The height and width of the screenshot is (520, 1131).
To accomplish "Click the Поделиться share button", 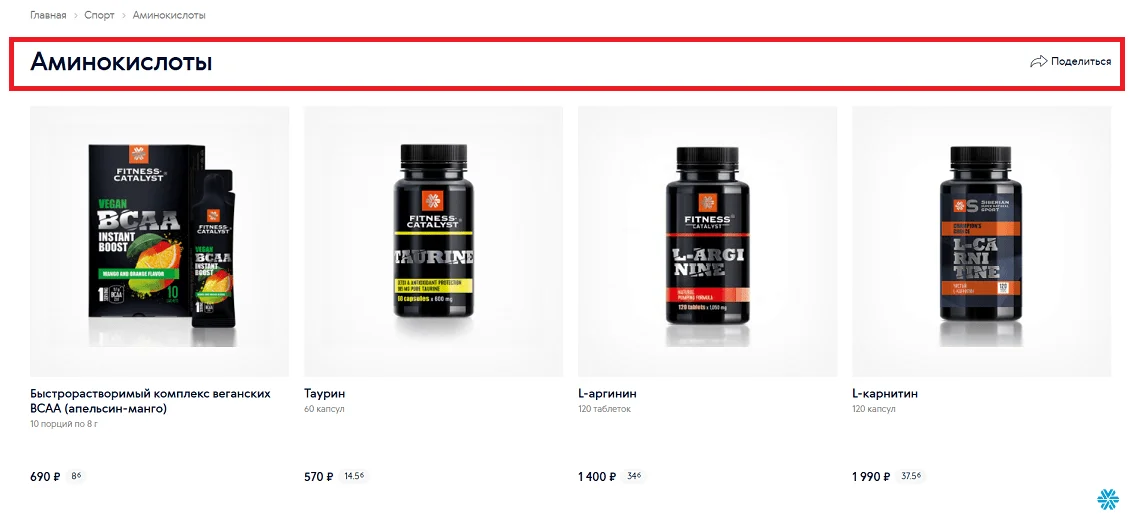I will [x=1070, y=62].
